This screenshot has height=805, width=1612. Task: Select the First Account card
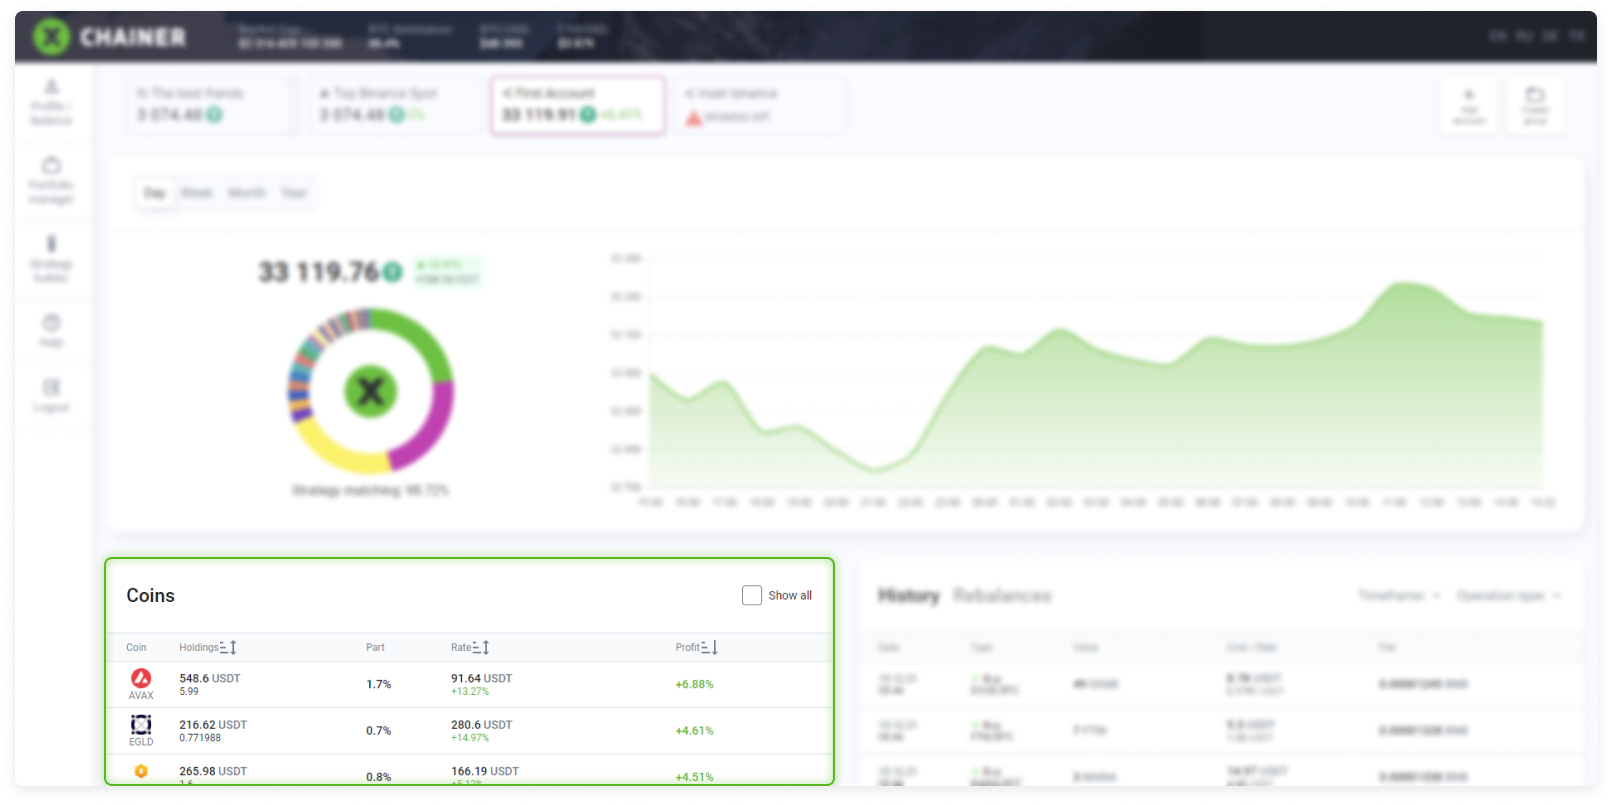[577, 105]
